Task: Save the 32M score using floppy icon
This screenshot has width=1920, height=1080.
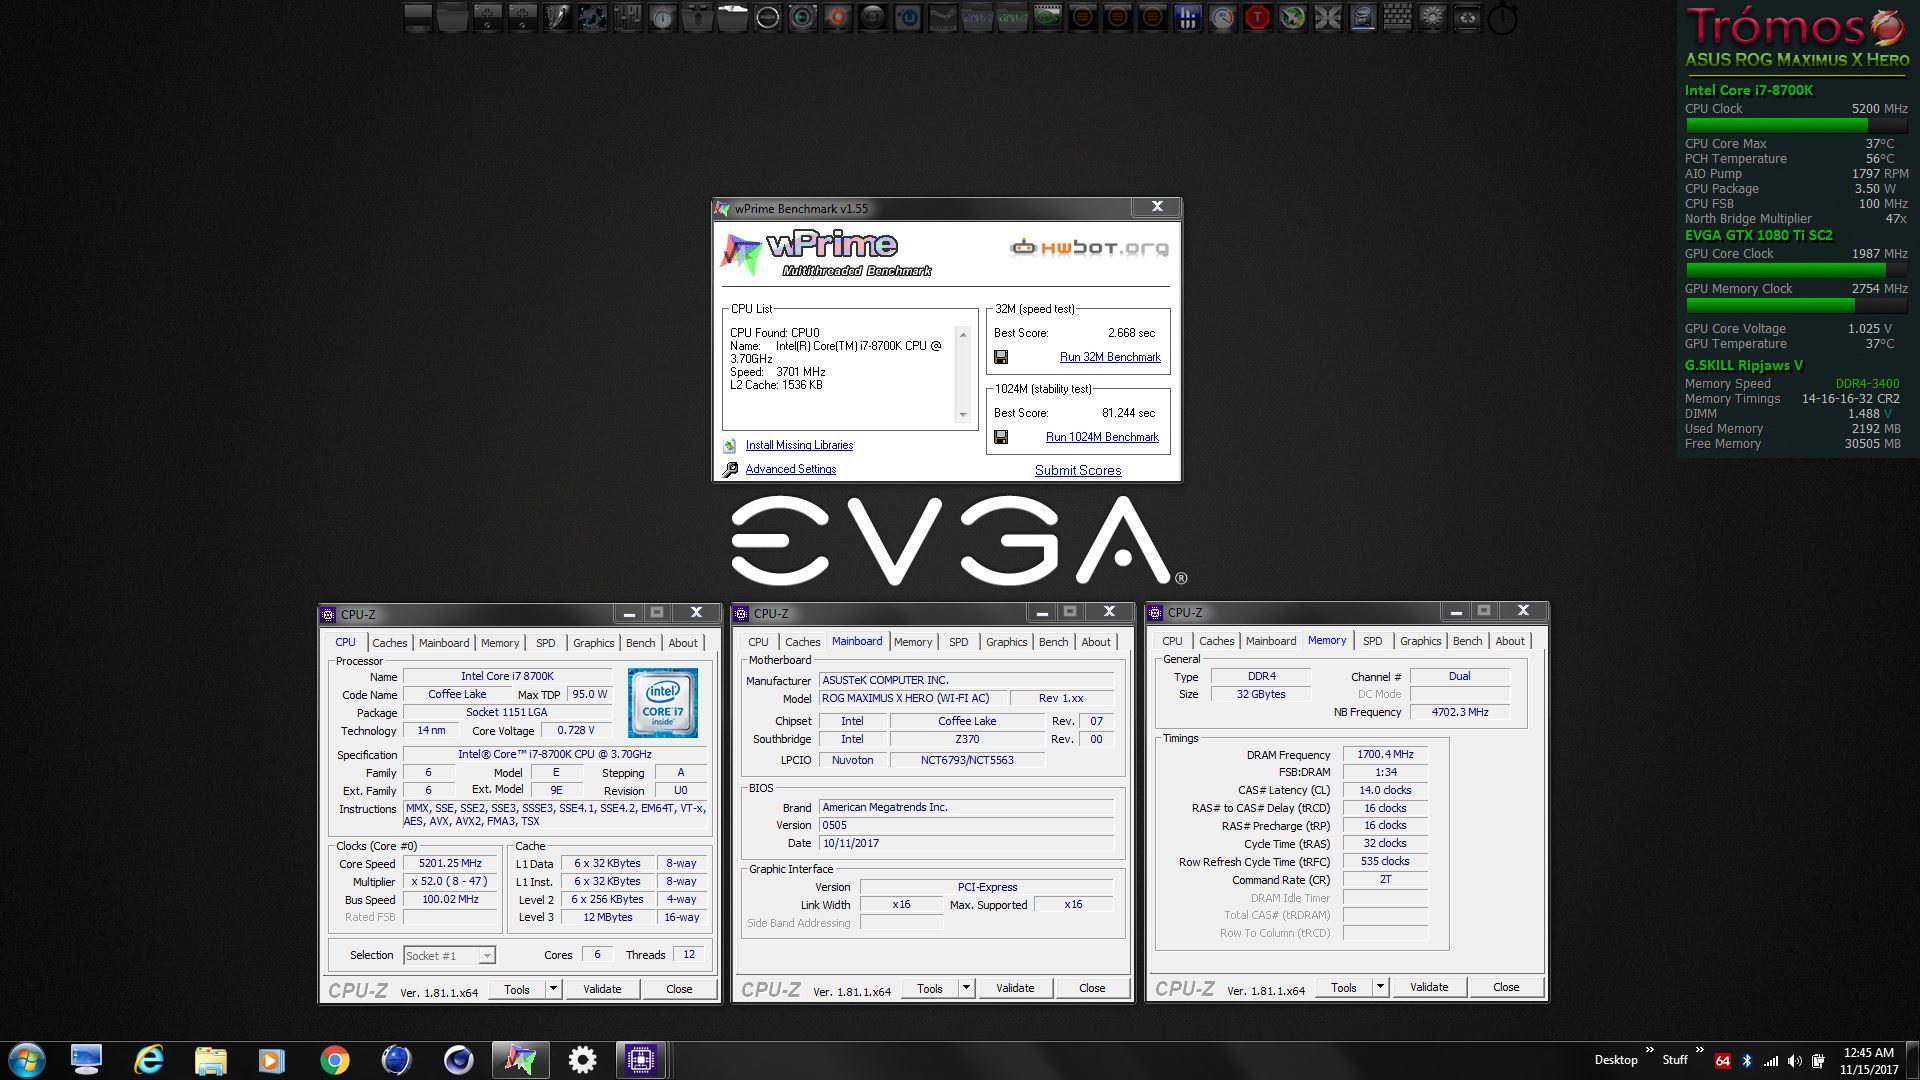Action: (x=1001, y=357)
